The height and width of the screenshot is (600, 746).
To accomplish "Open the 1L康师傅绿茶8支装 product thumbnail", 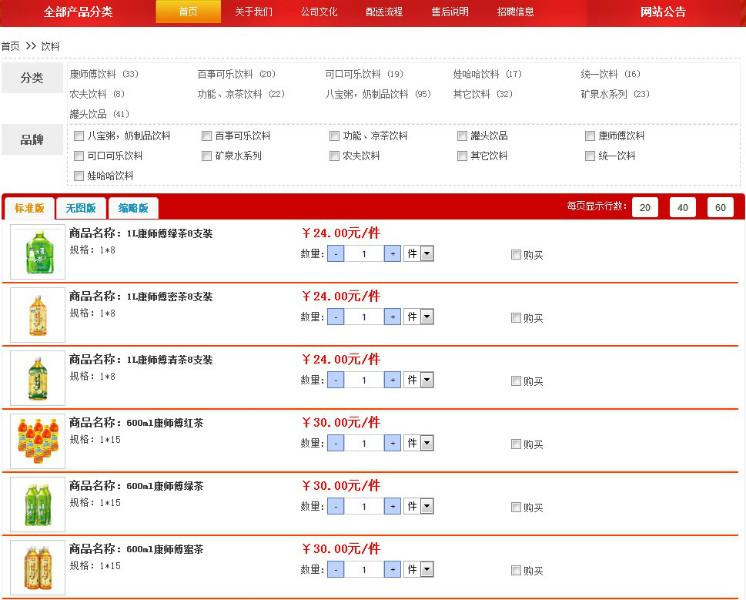I will [38, 252].
